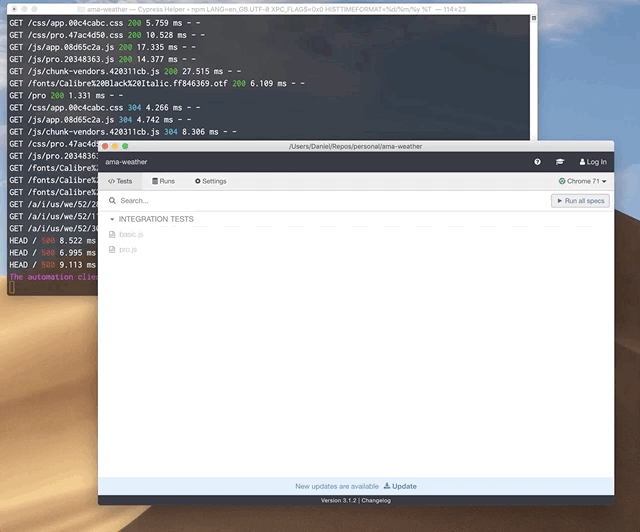Run all specs

[x=580, y=201]
